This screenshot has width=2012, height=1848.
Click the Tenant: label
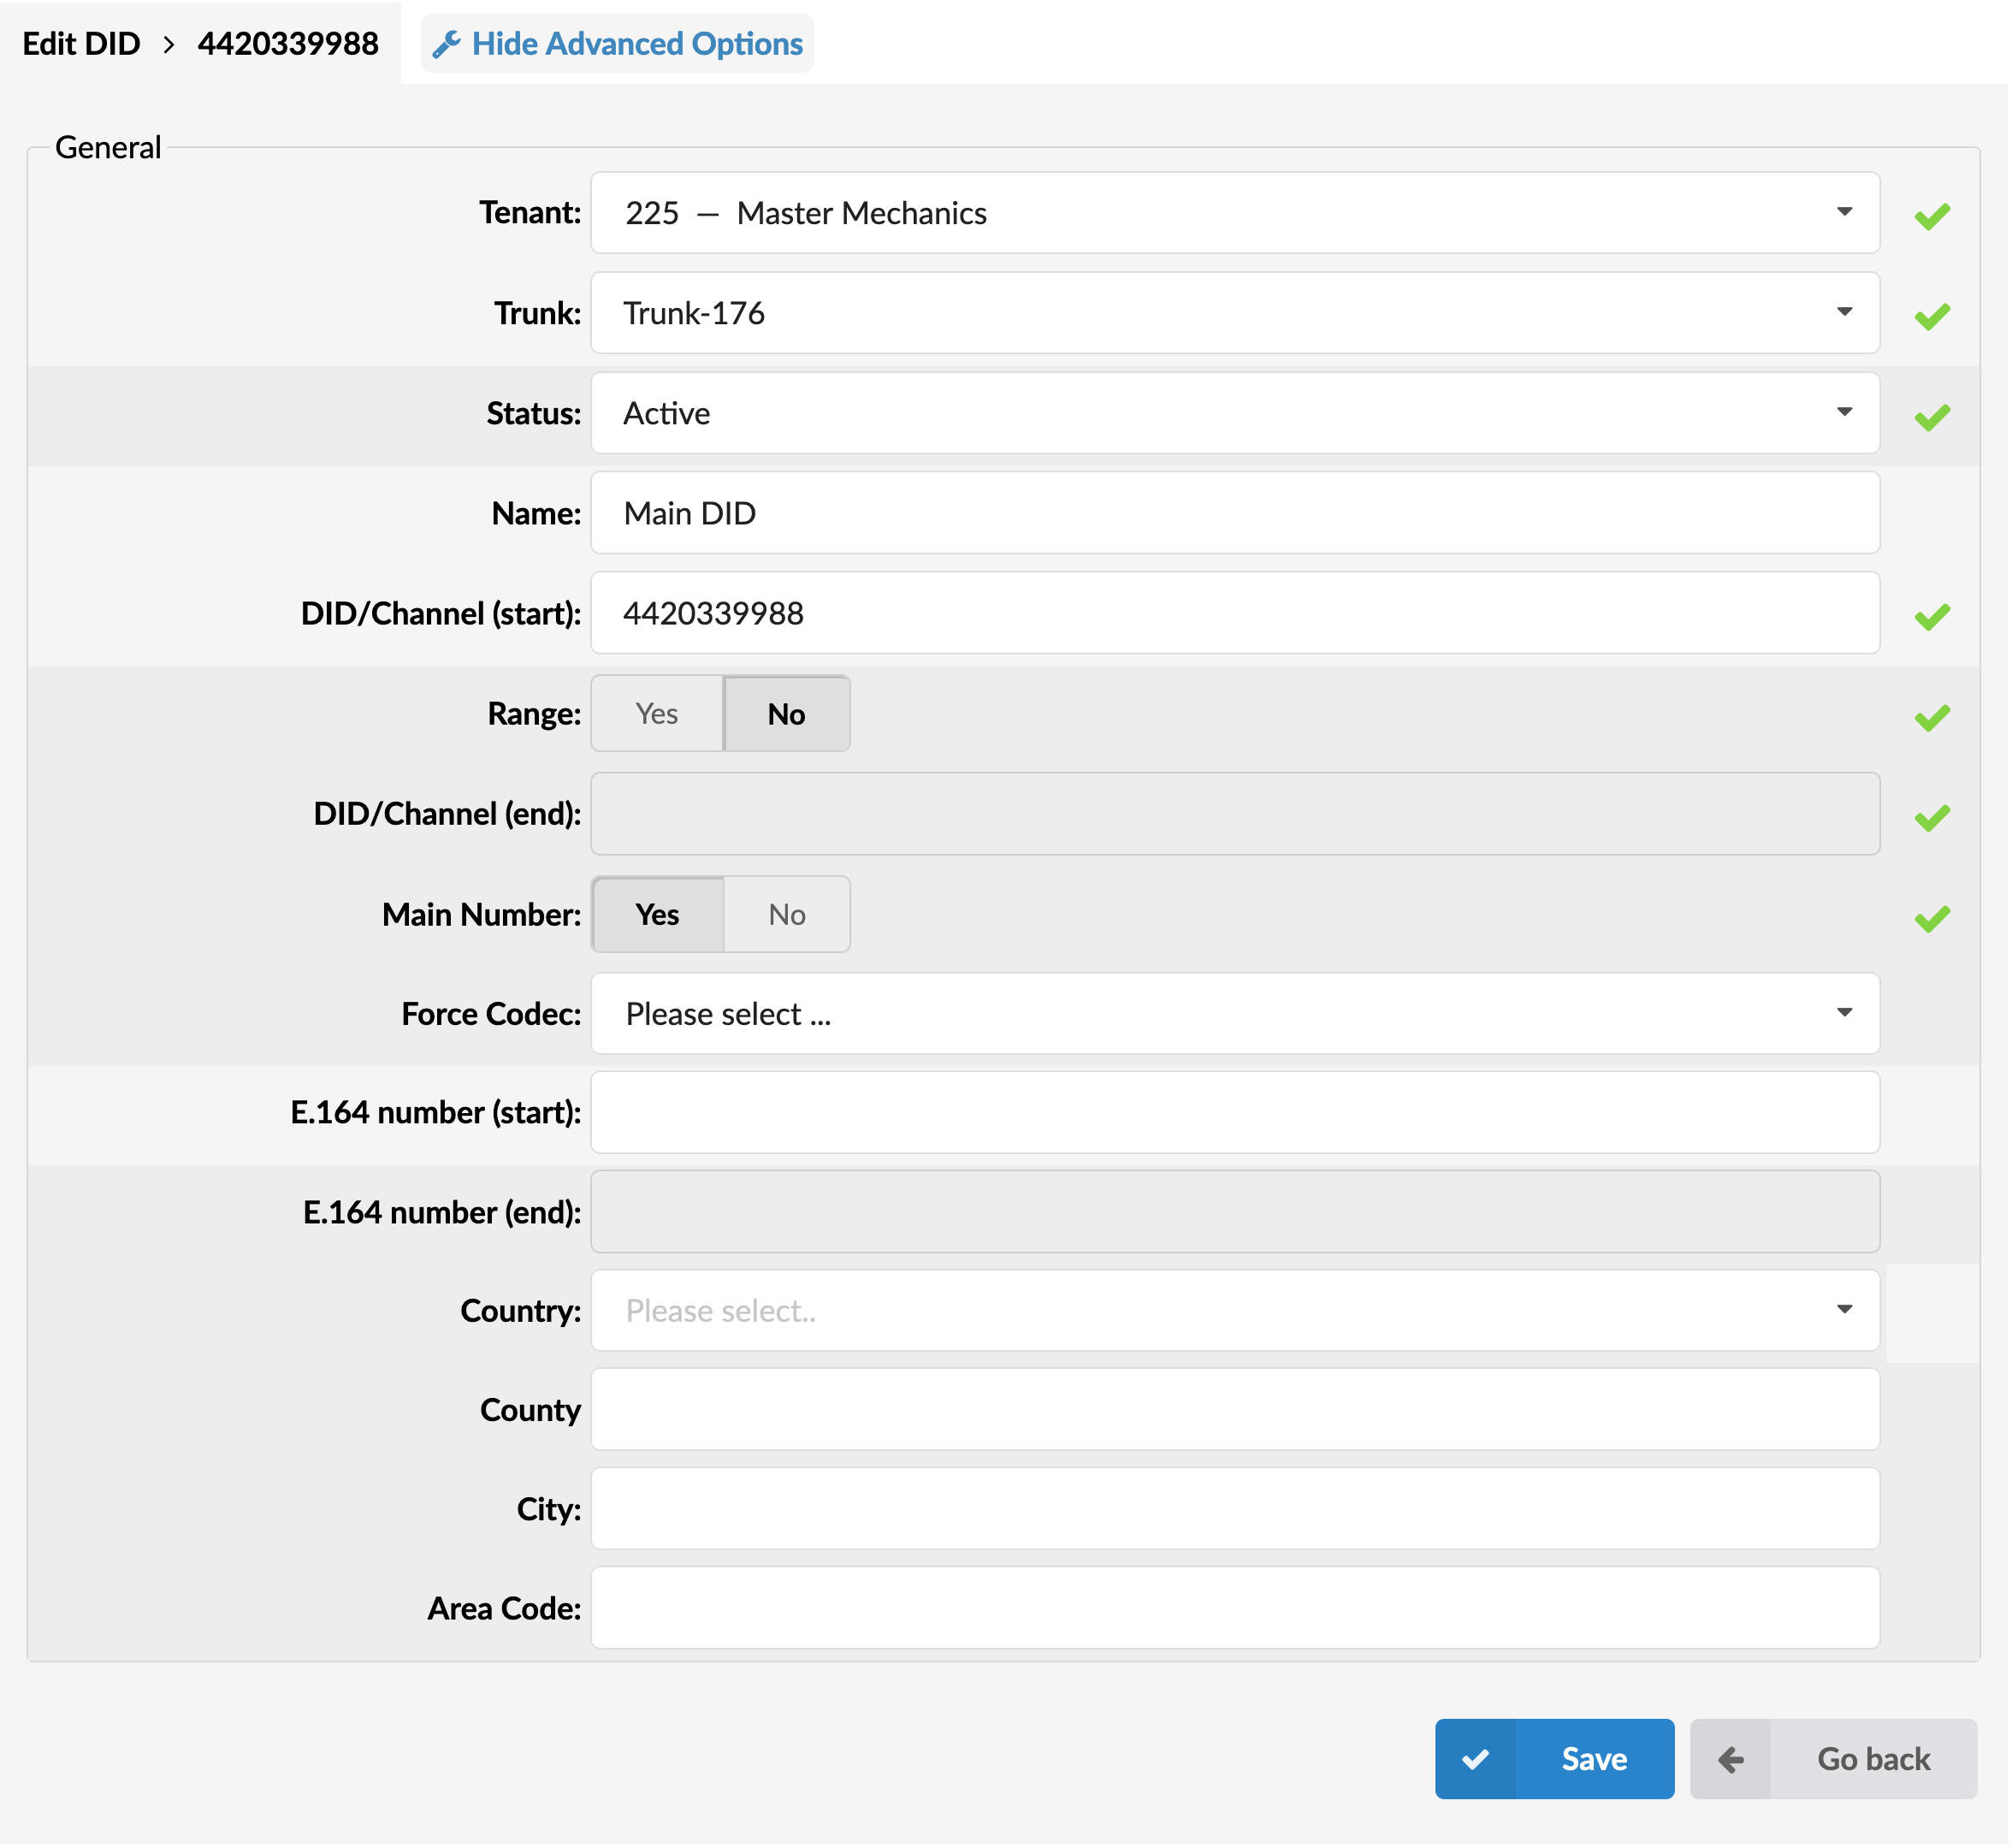point(531,213)
